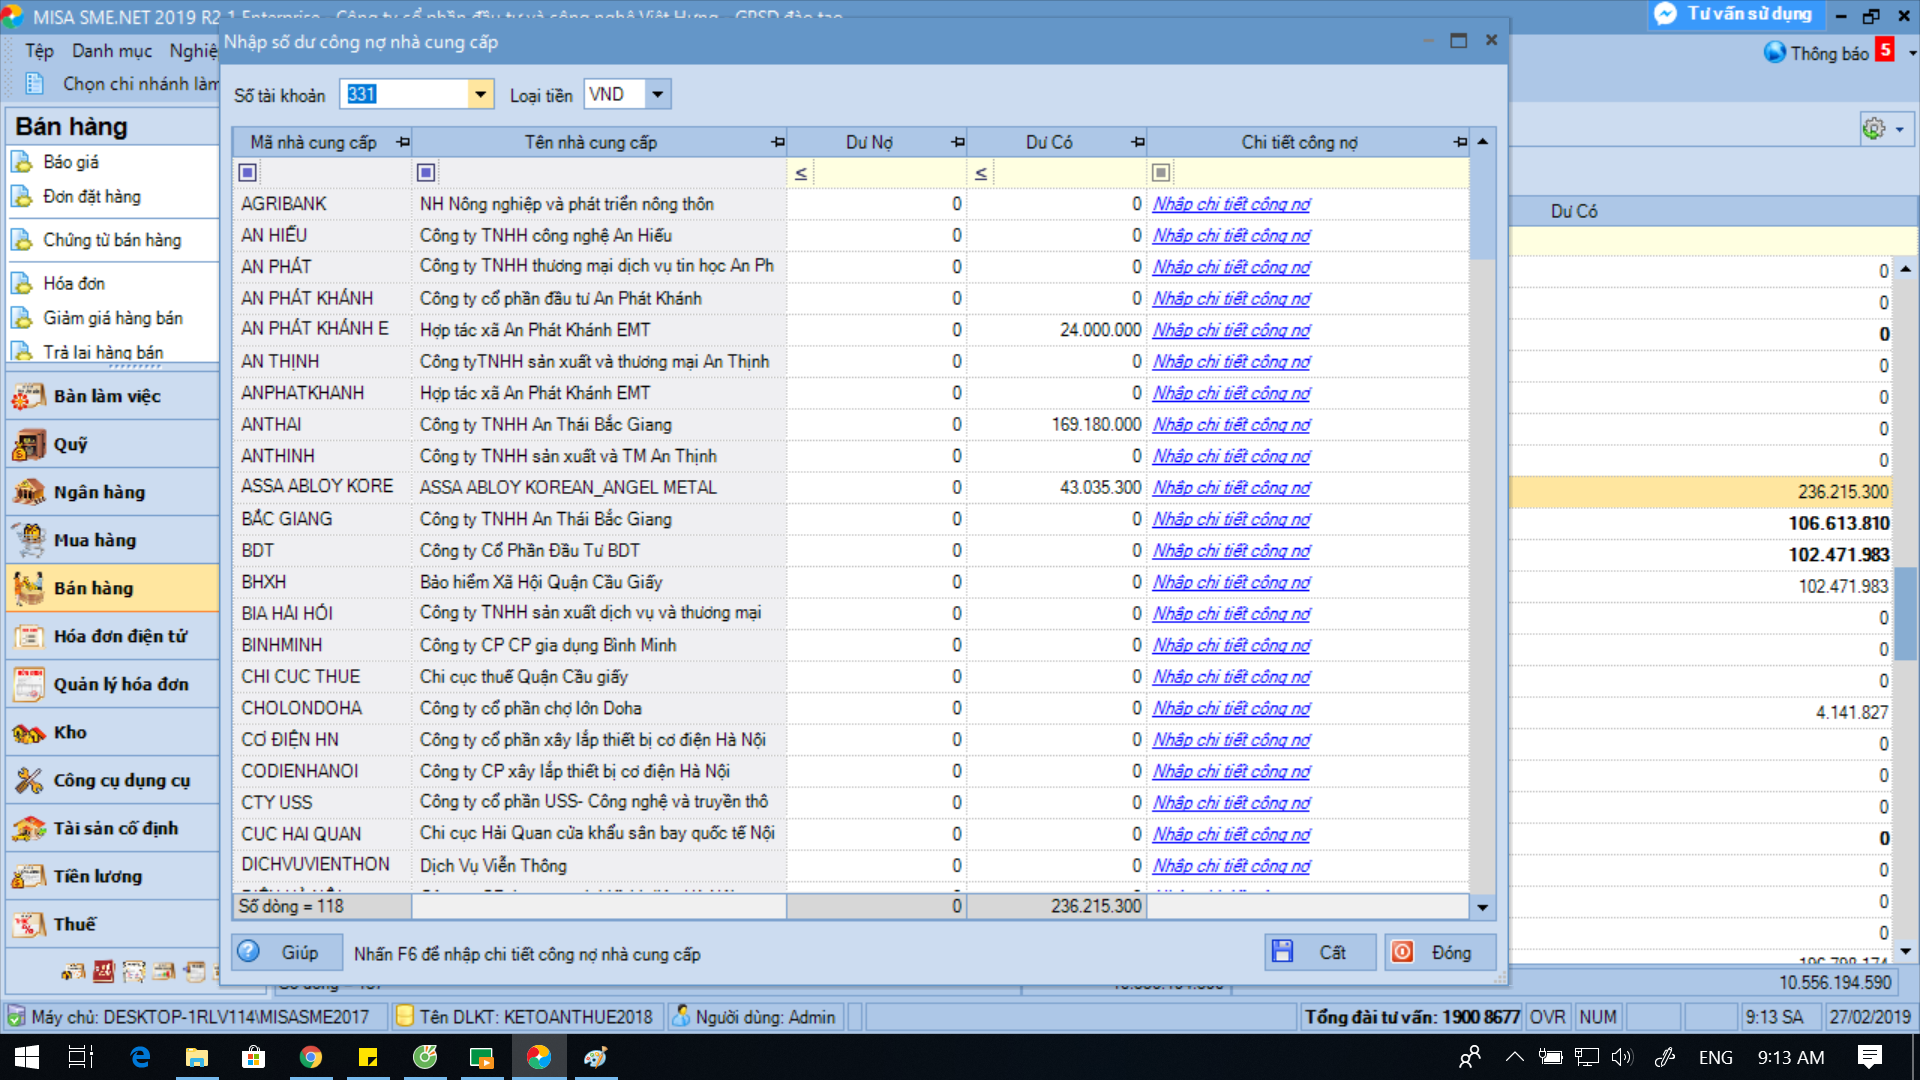Click the Báo giá document icon
This screenshot has width=1920, height=1080.
click(x=22, y=162)
